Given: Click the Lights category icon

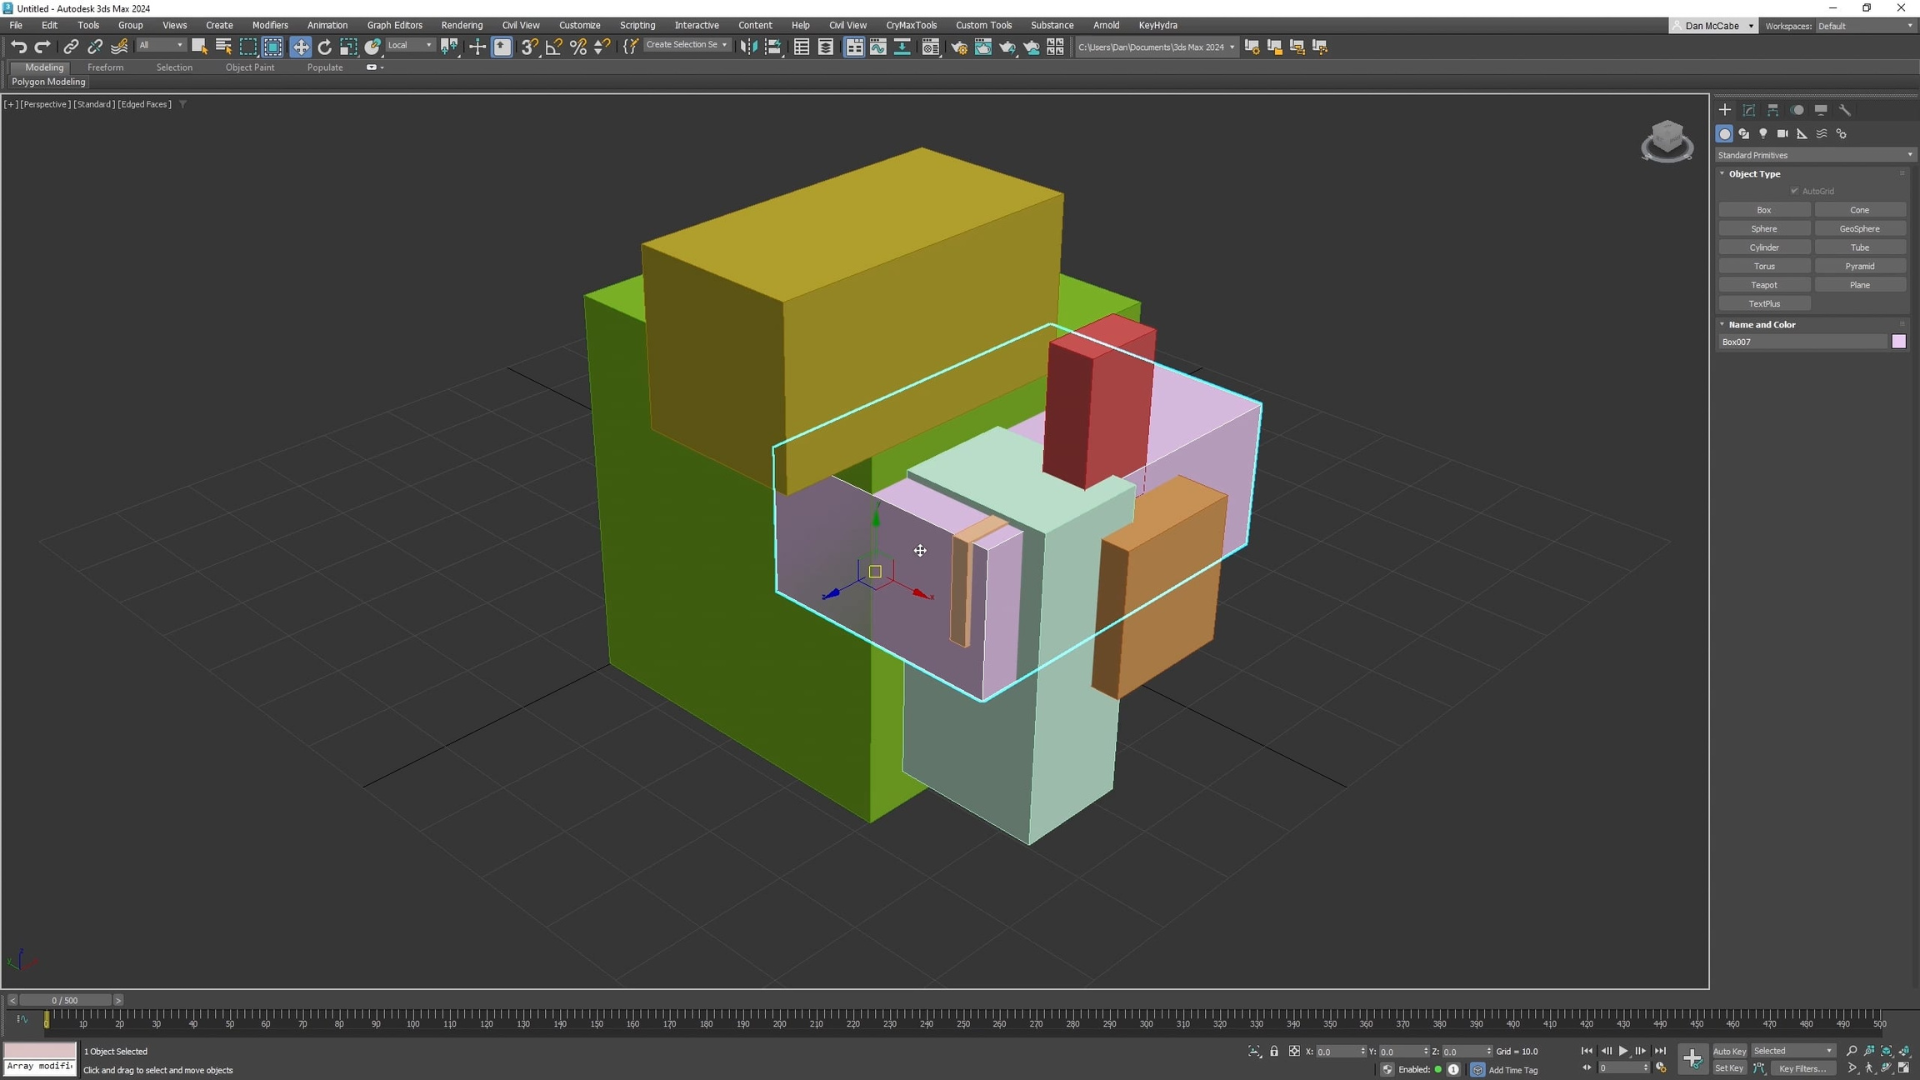Looking at the screenshot, I should (x=1763, y=133).
